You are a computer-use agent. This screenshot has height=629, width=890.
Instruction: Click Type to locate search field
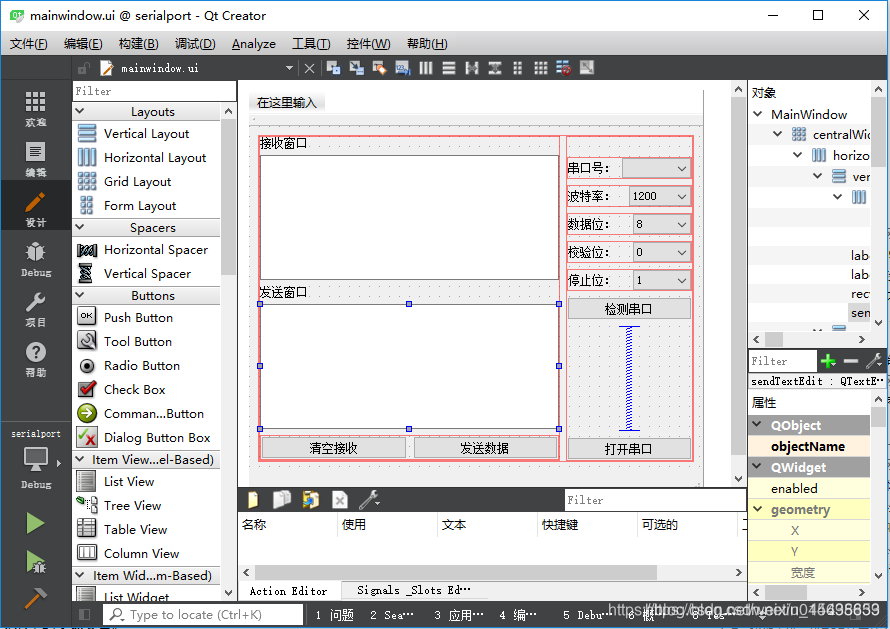(x=203, y=615)
